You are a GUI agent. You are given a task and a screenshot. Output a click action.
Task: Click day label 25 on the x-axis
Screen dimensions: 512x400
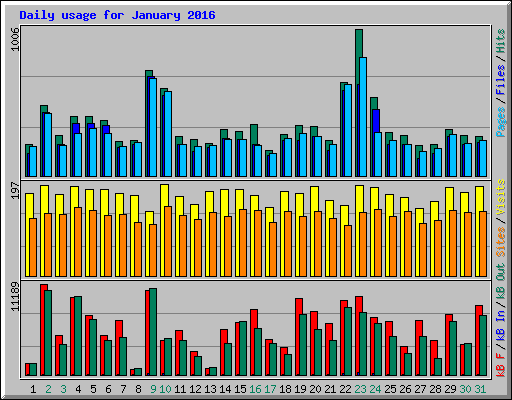[390, 389]
